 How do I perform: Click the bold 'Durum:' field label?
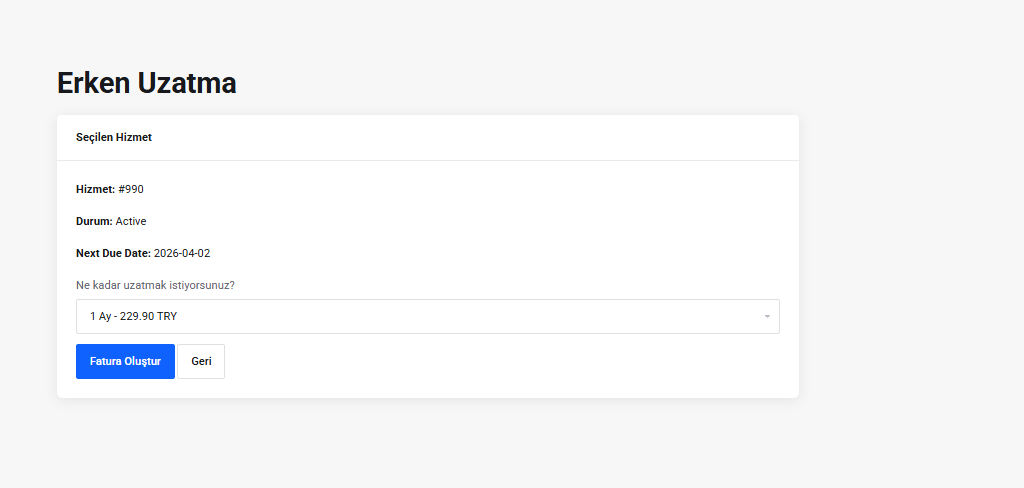94,221
